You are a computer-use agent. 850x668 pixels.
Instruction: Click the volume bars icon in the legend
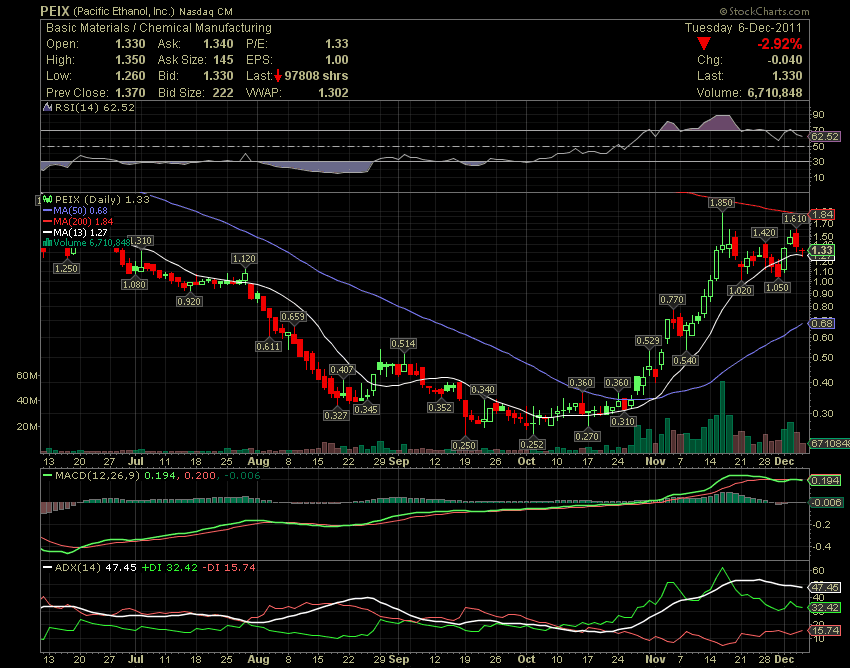[48, 242]
